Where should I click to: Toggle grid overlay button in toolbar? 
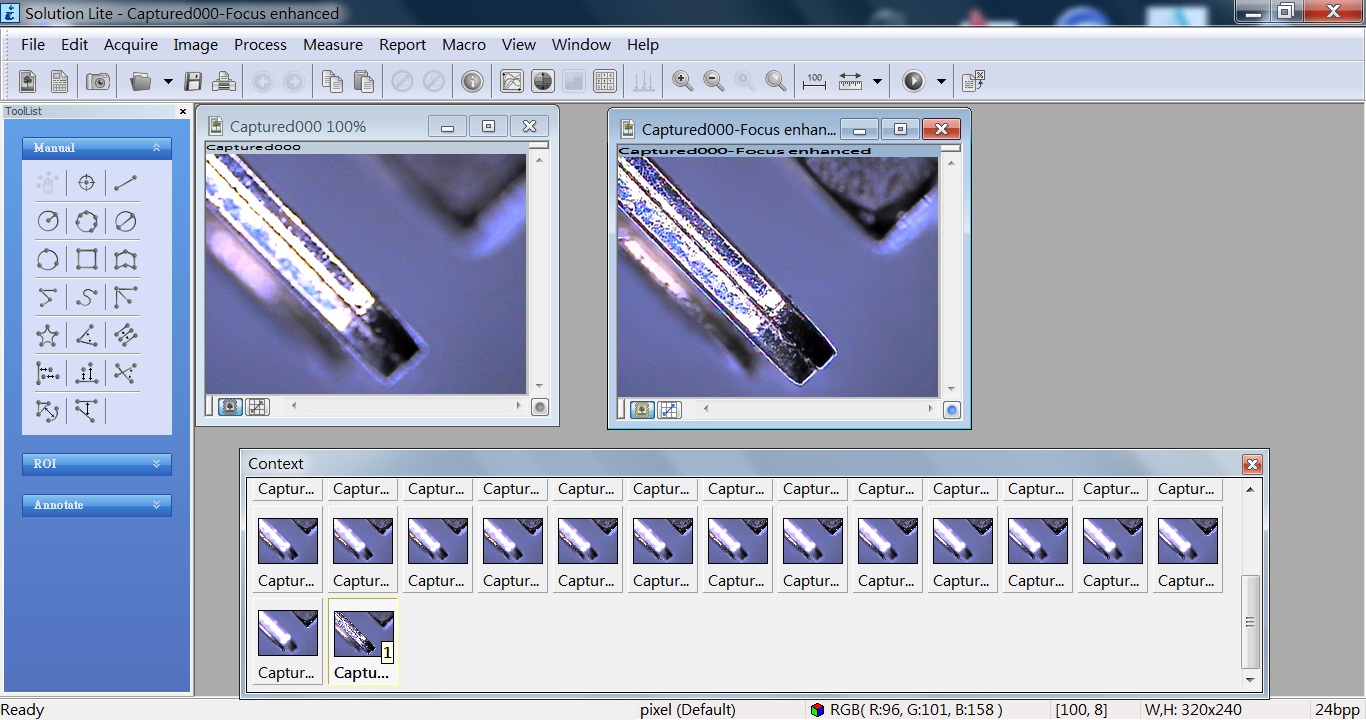605,82
